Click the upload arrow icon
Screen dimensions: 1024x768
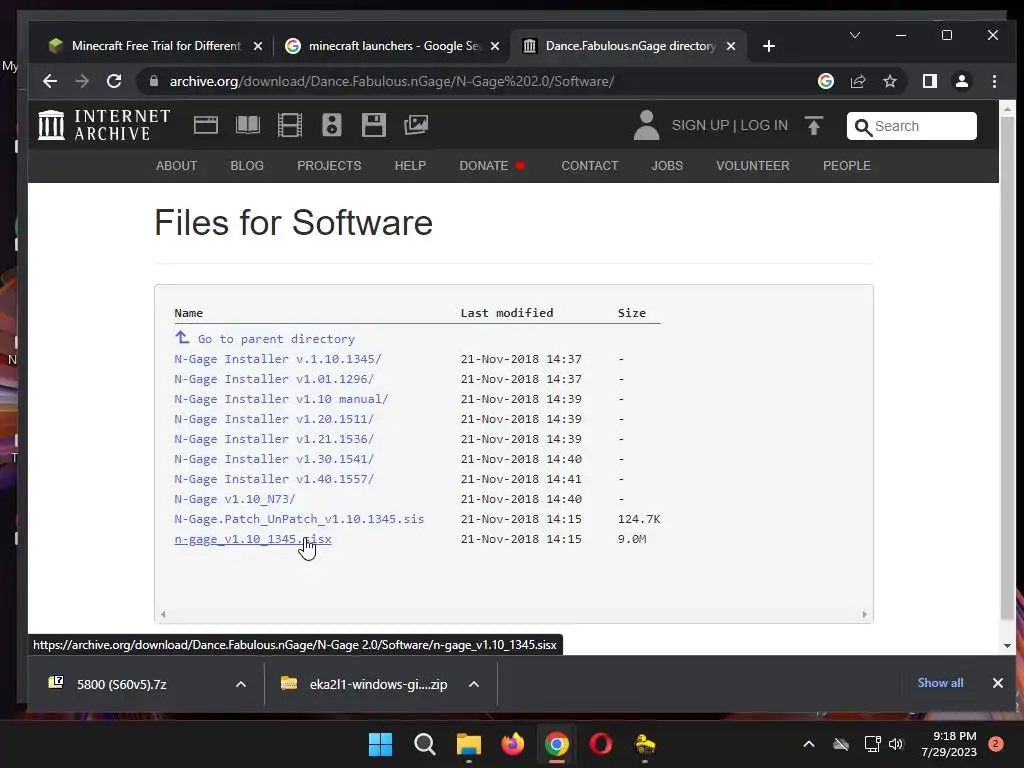point(814,125)
